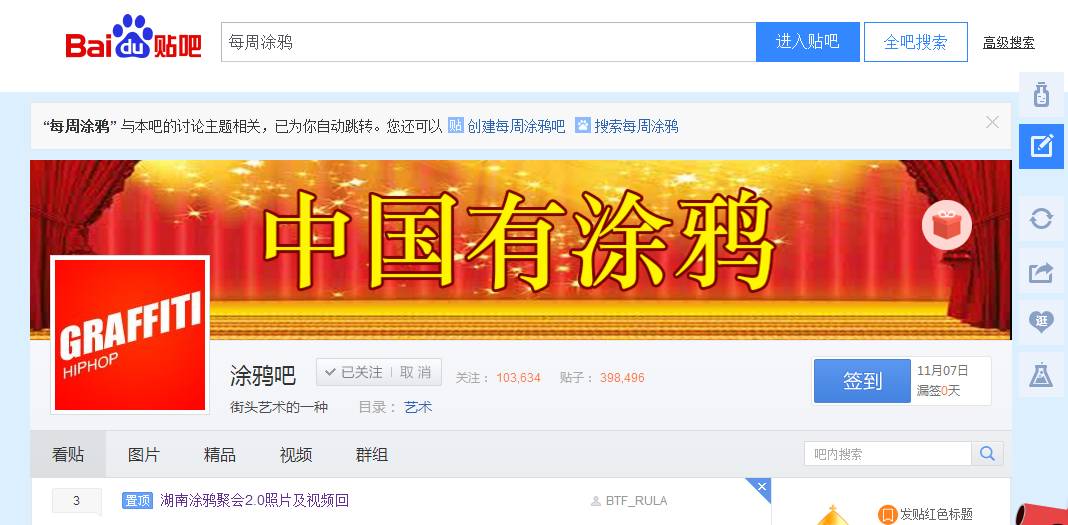Open the GRAFFITI HIPHOP avatar image
Image resolution: width=1068 pixels, height=525 pixels.
tap(130, 334)
